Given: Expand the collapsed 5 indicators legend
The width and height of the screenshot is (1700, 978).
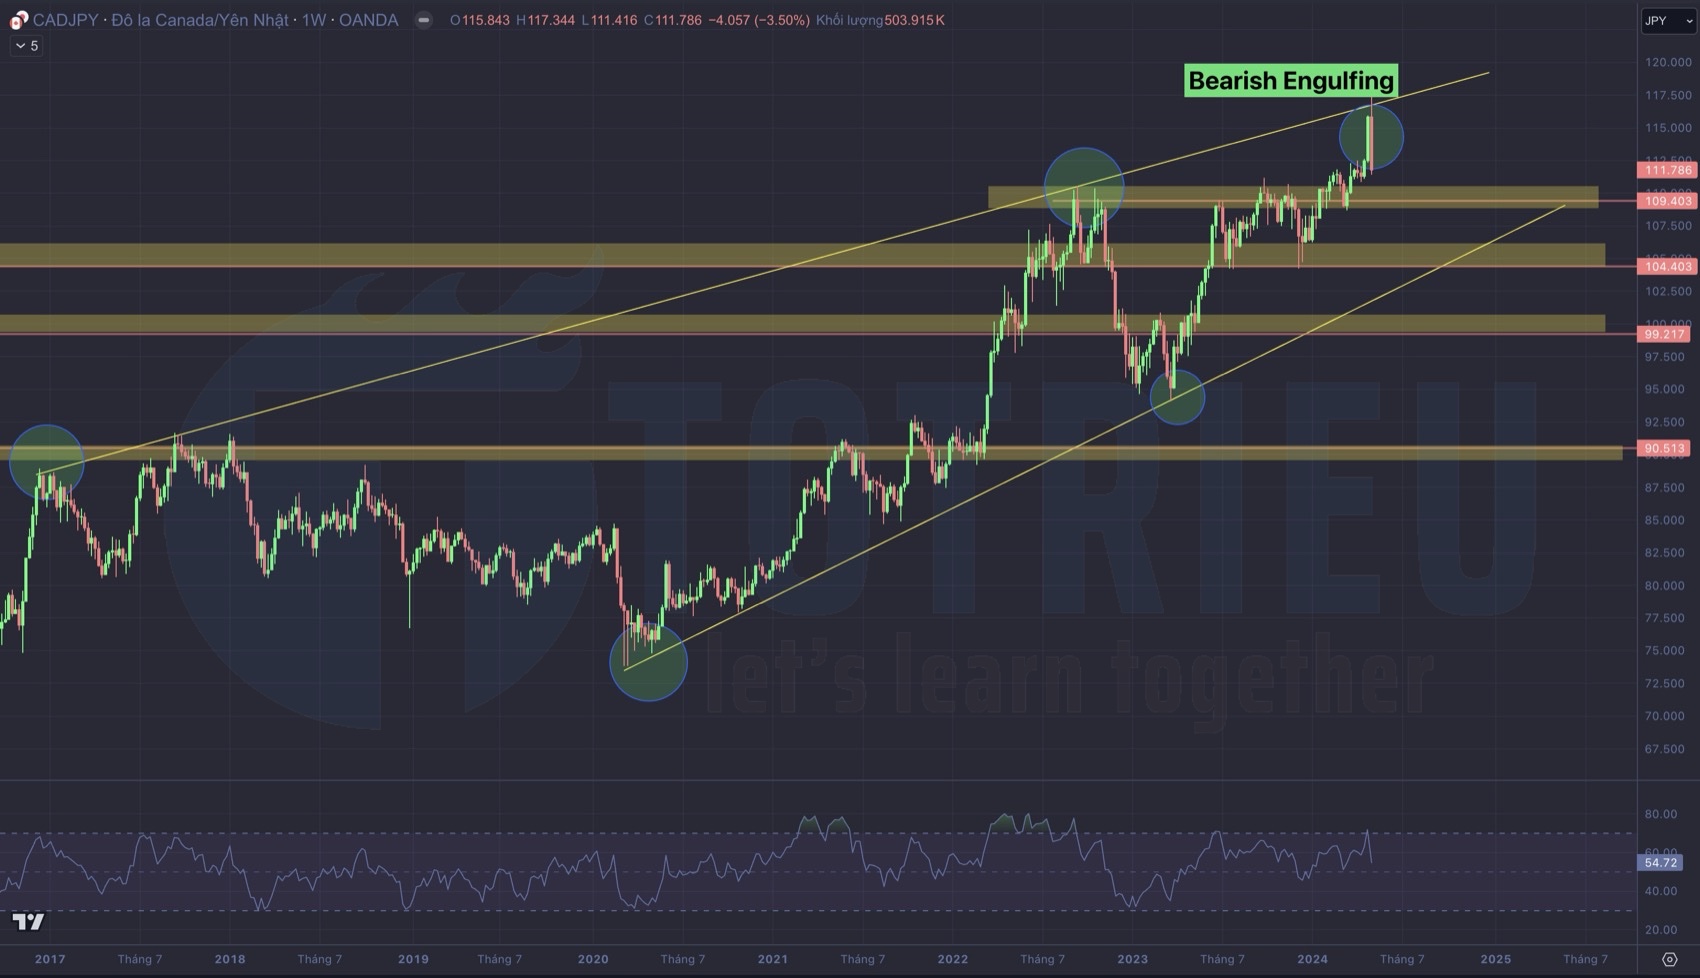Looking at the screenshot, I should pos(27,46).
